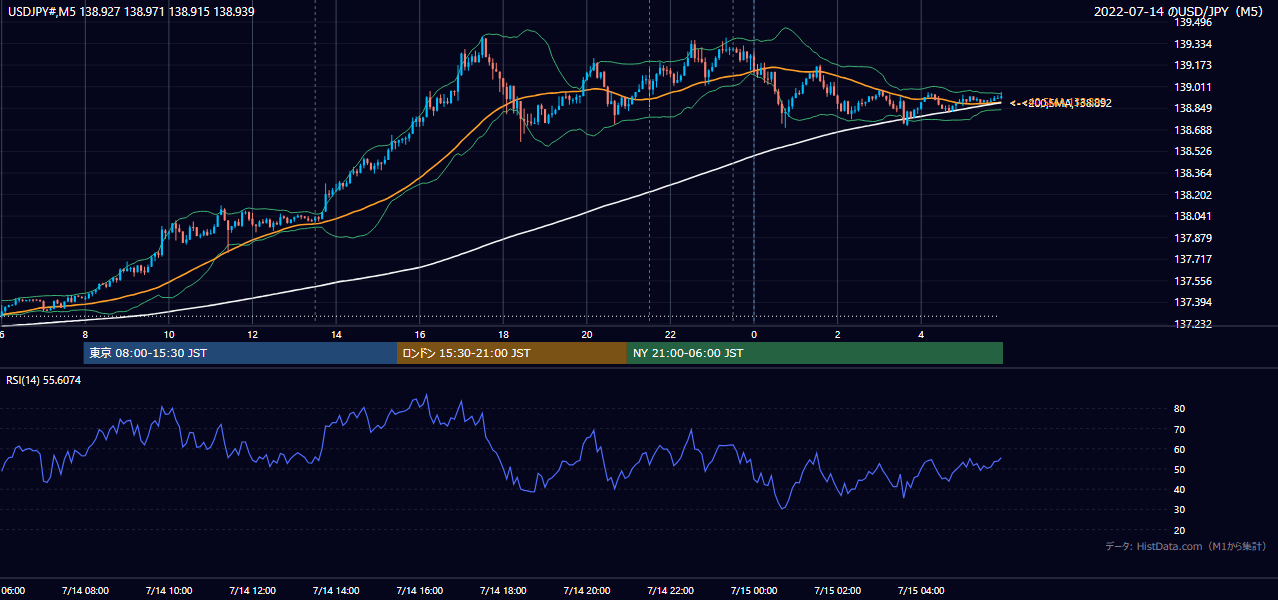Click RSI scale value 30
Screen dimensions: 1278x600
[x=1180, y=510]
